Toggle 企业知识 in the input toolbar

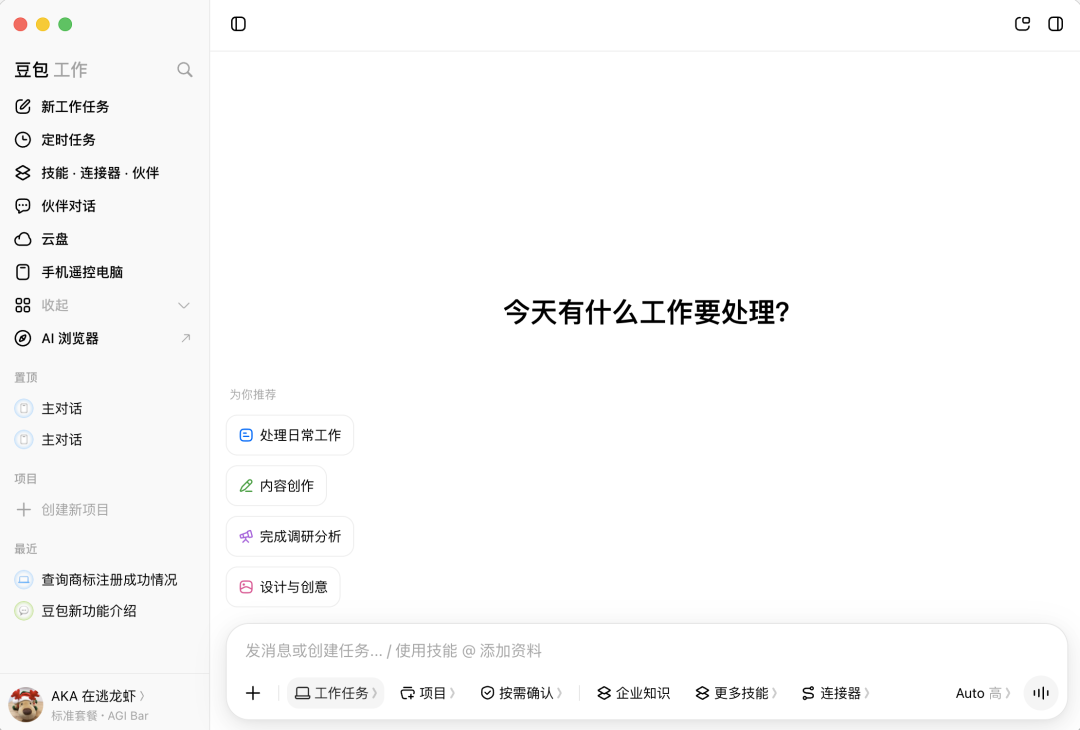click(x=634, y=693)
